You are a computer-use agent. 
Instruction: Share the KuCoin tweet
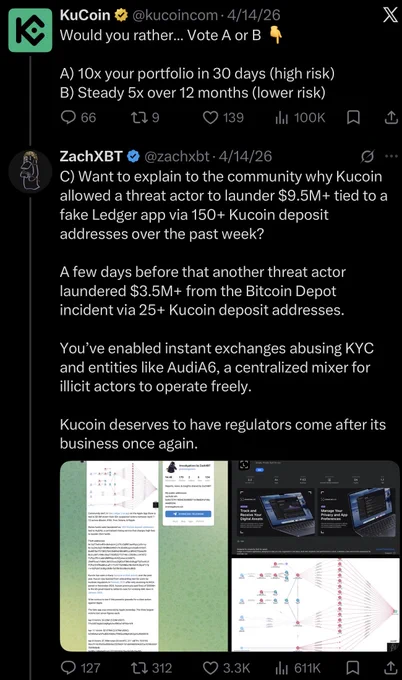[x=391, y=118]
